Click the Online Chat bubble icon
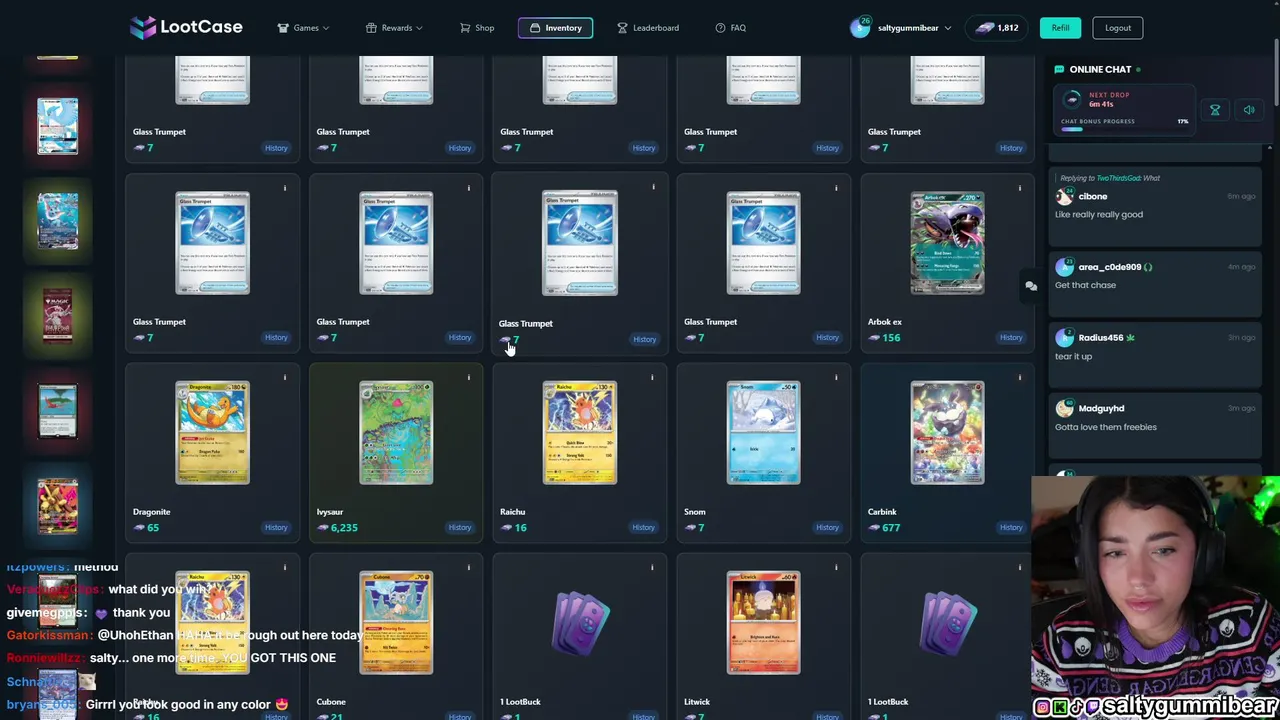The width and height of the screenshot is (1280, 720). (x=1059, y=69)
